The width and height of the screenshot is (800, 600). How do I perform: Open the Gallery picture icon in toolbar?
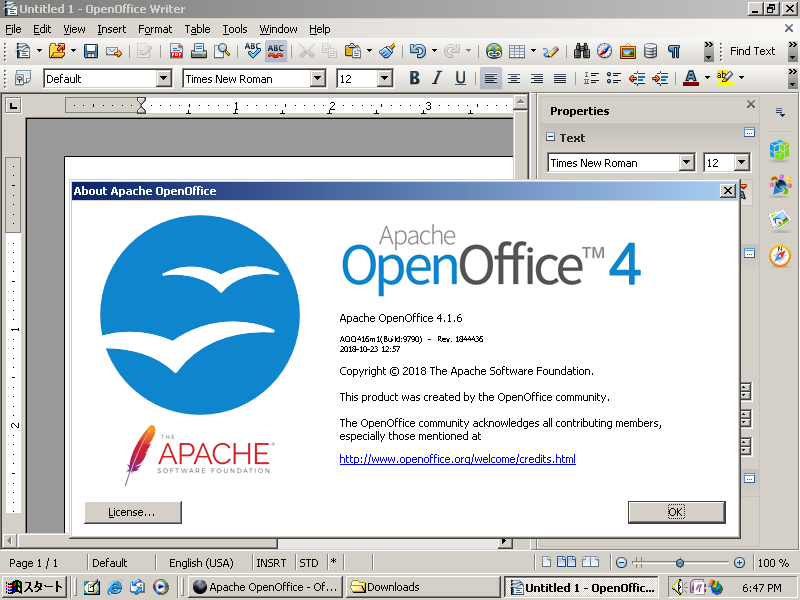pos(628,51)
